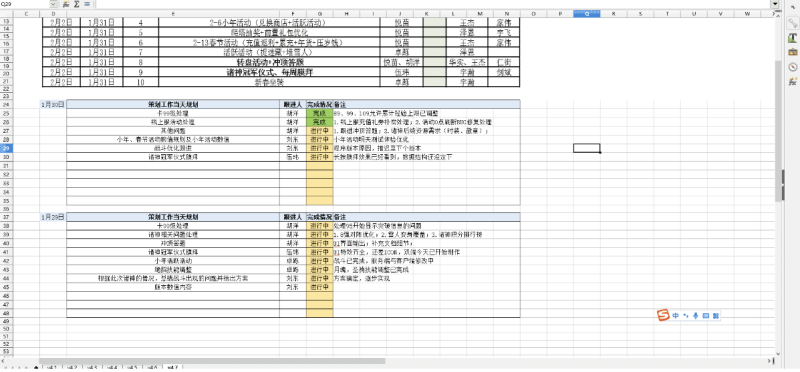Open the Sogou toolbox grid icon
Image resolution: width=800 pixels, height=372 pixels.
[x=716, y=316]
